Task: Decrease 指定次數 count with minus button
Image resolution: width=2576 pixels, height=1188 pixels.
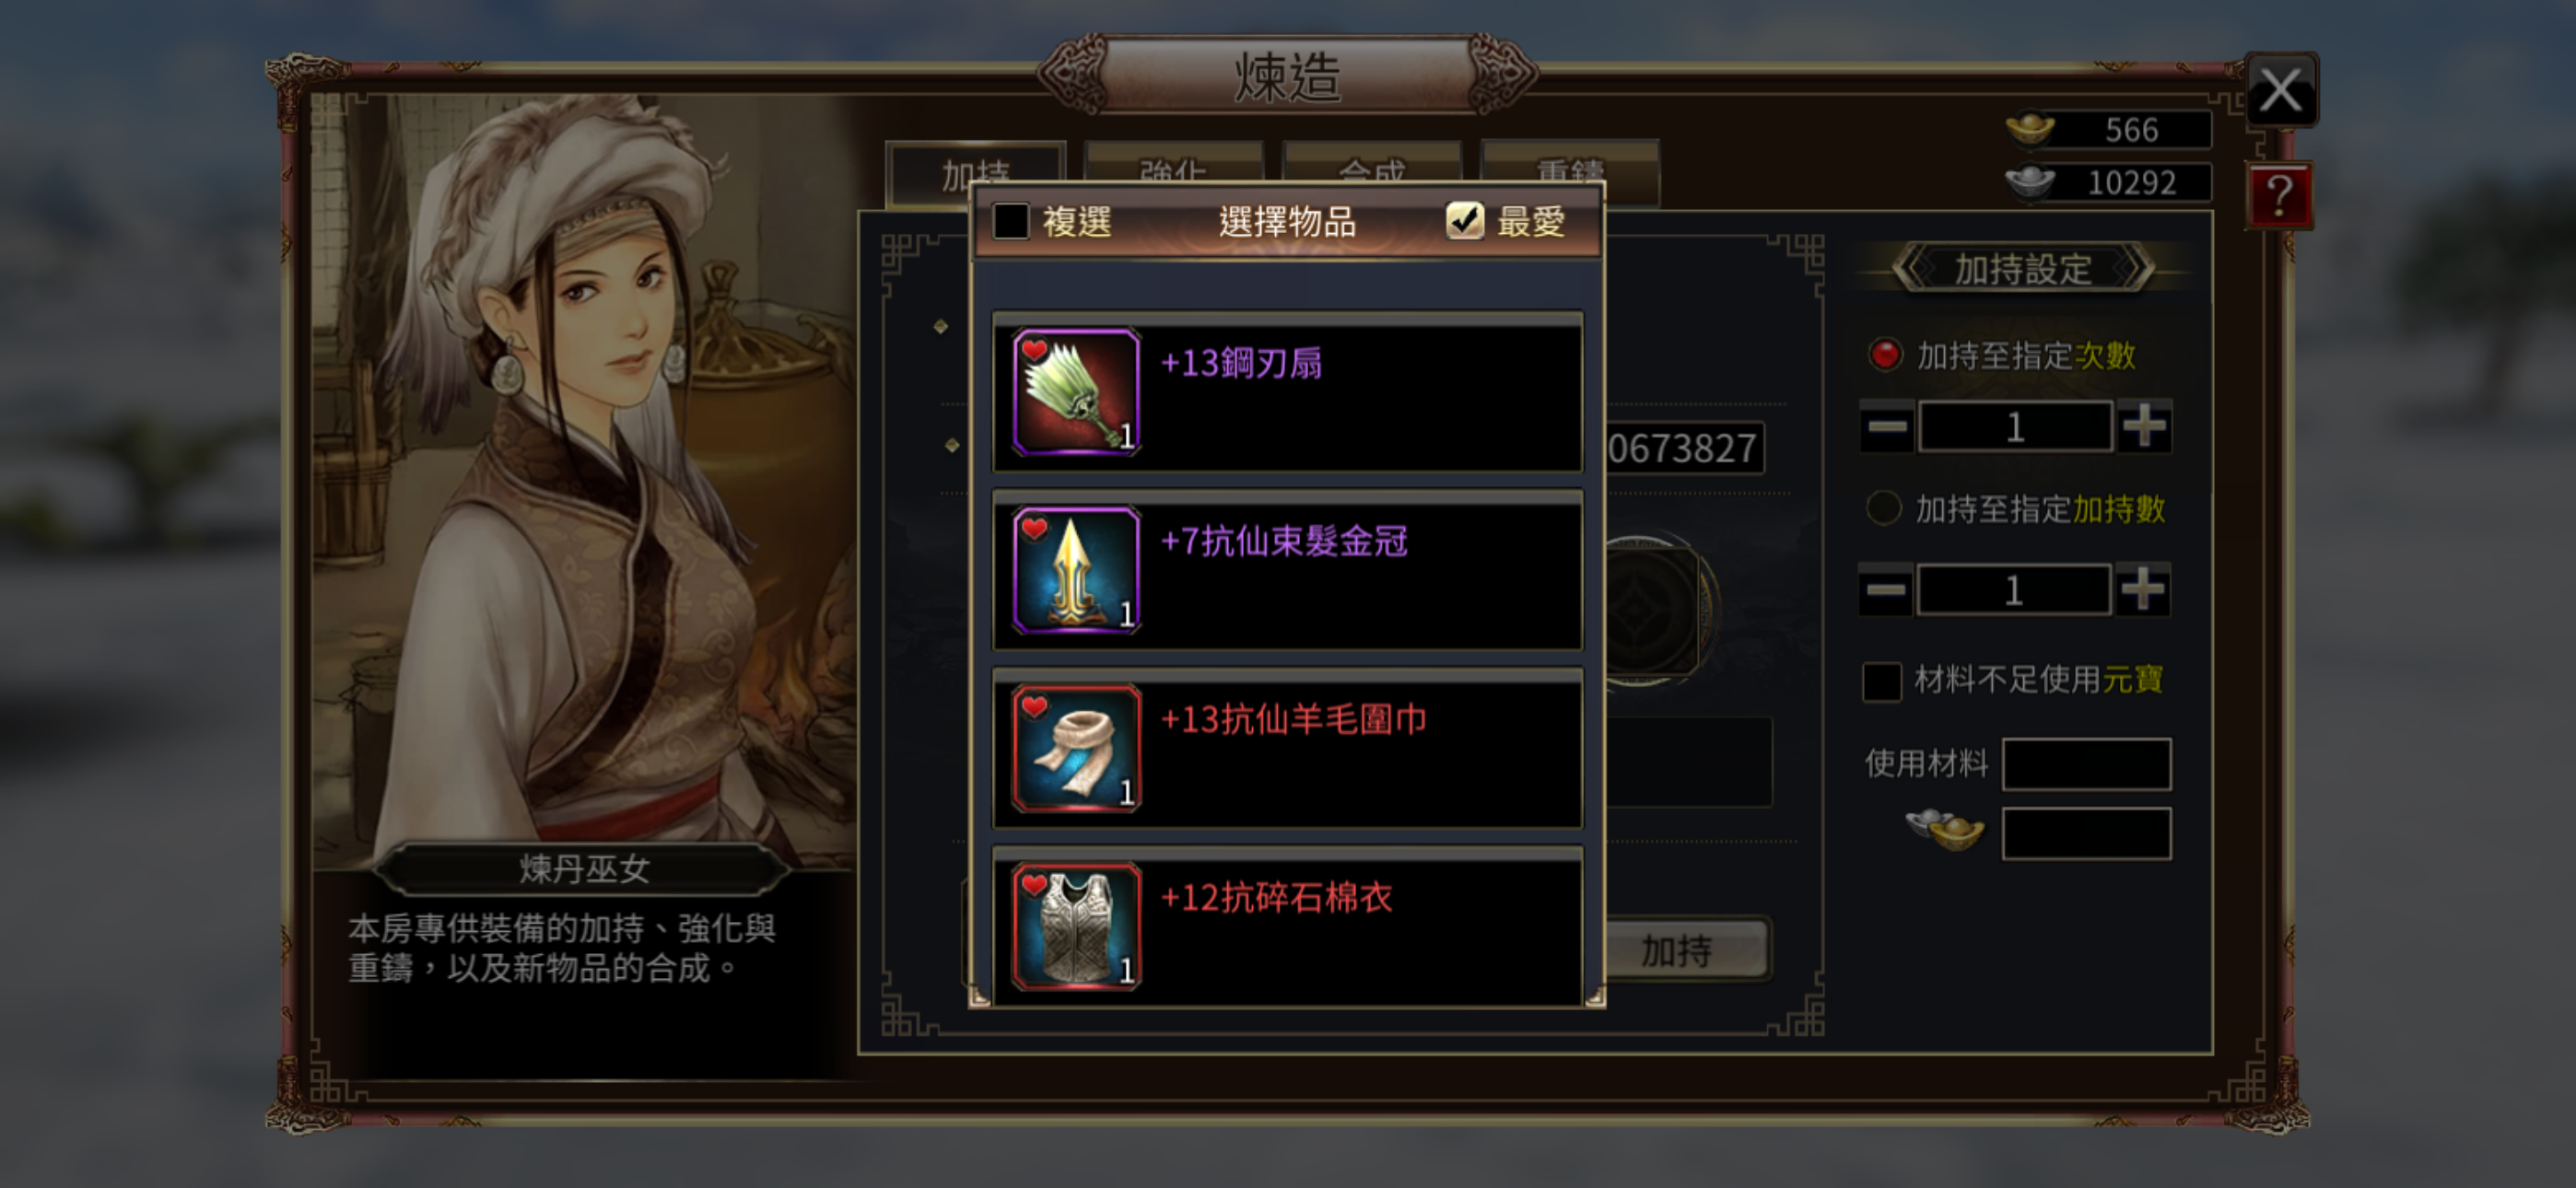Action: tap(1887, 427)
